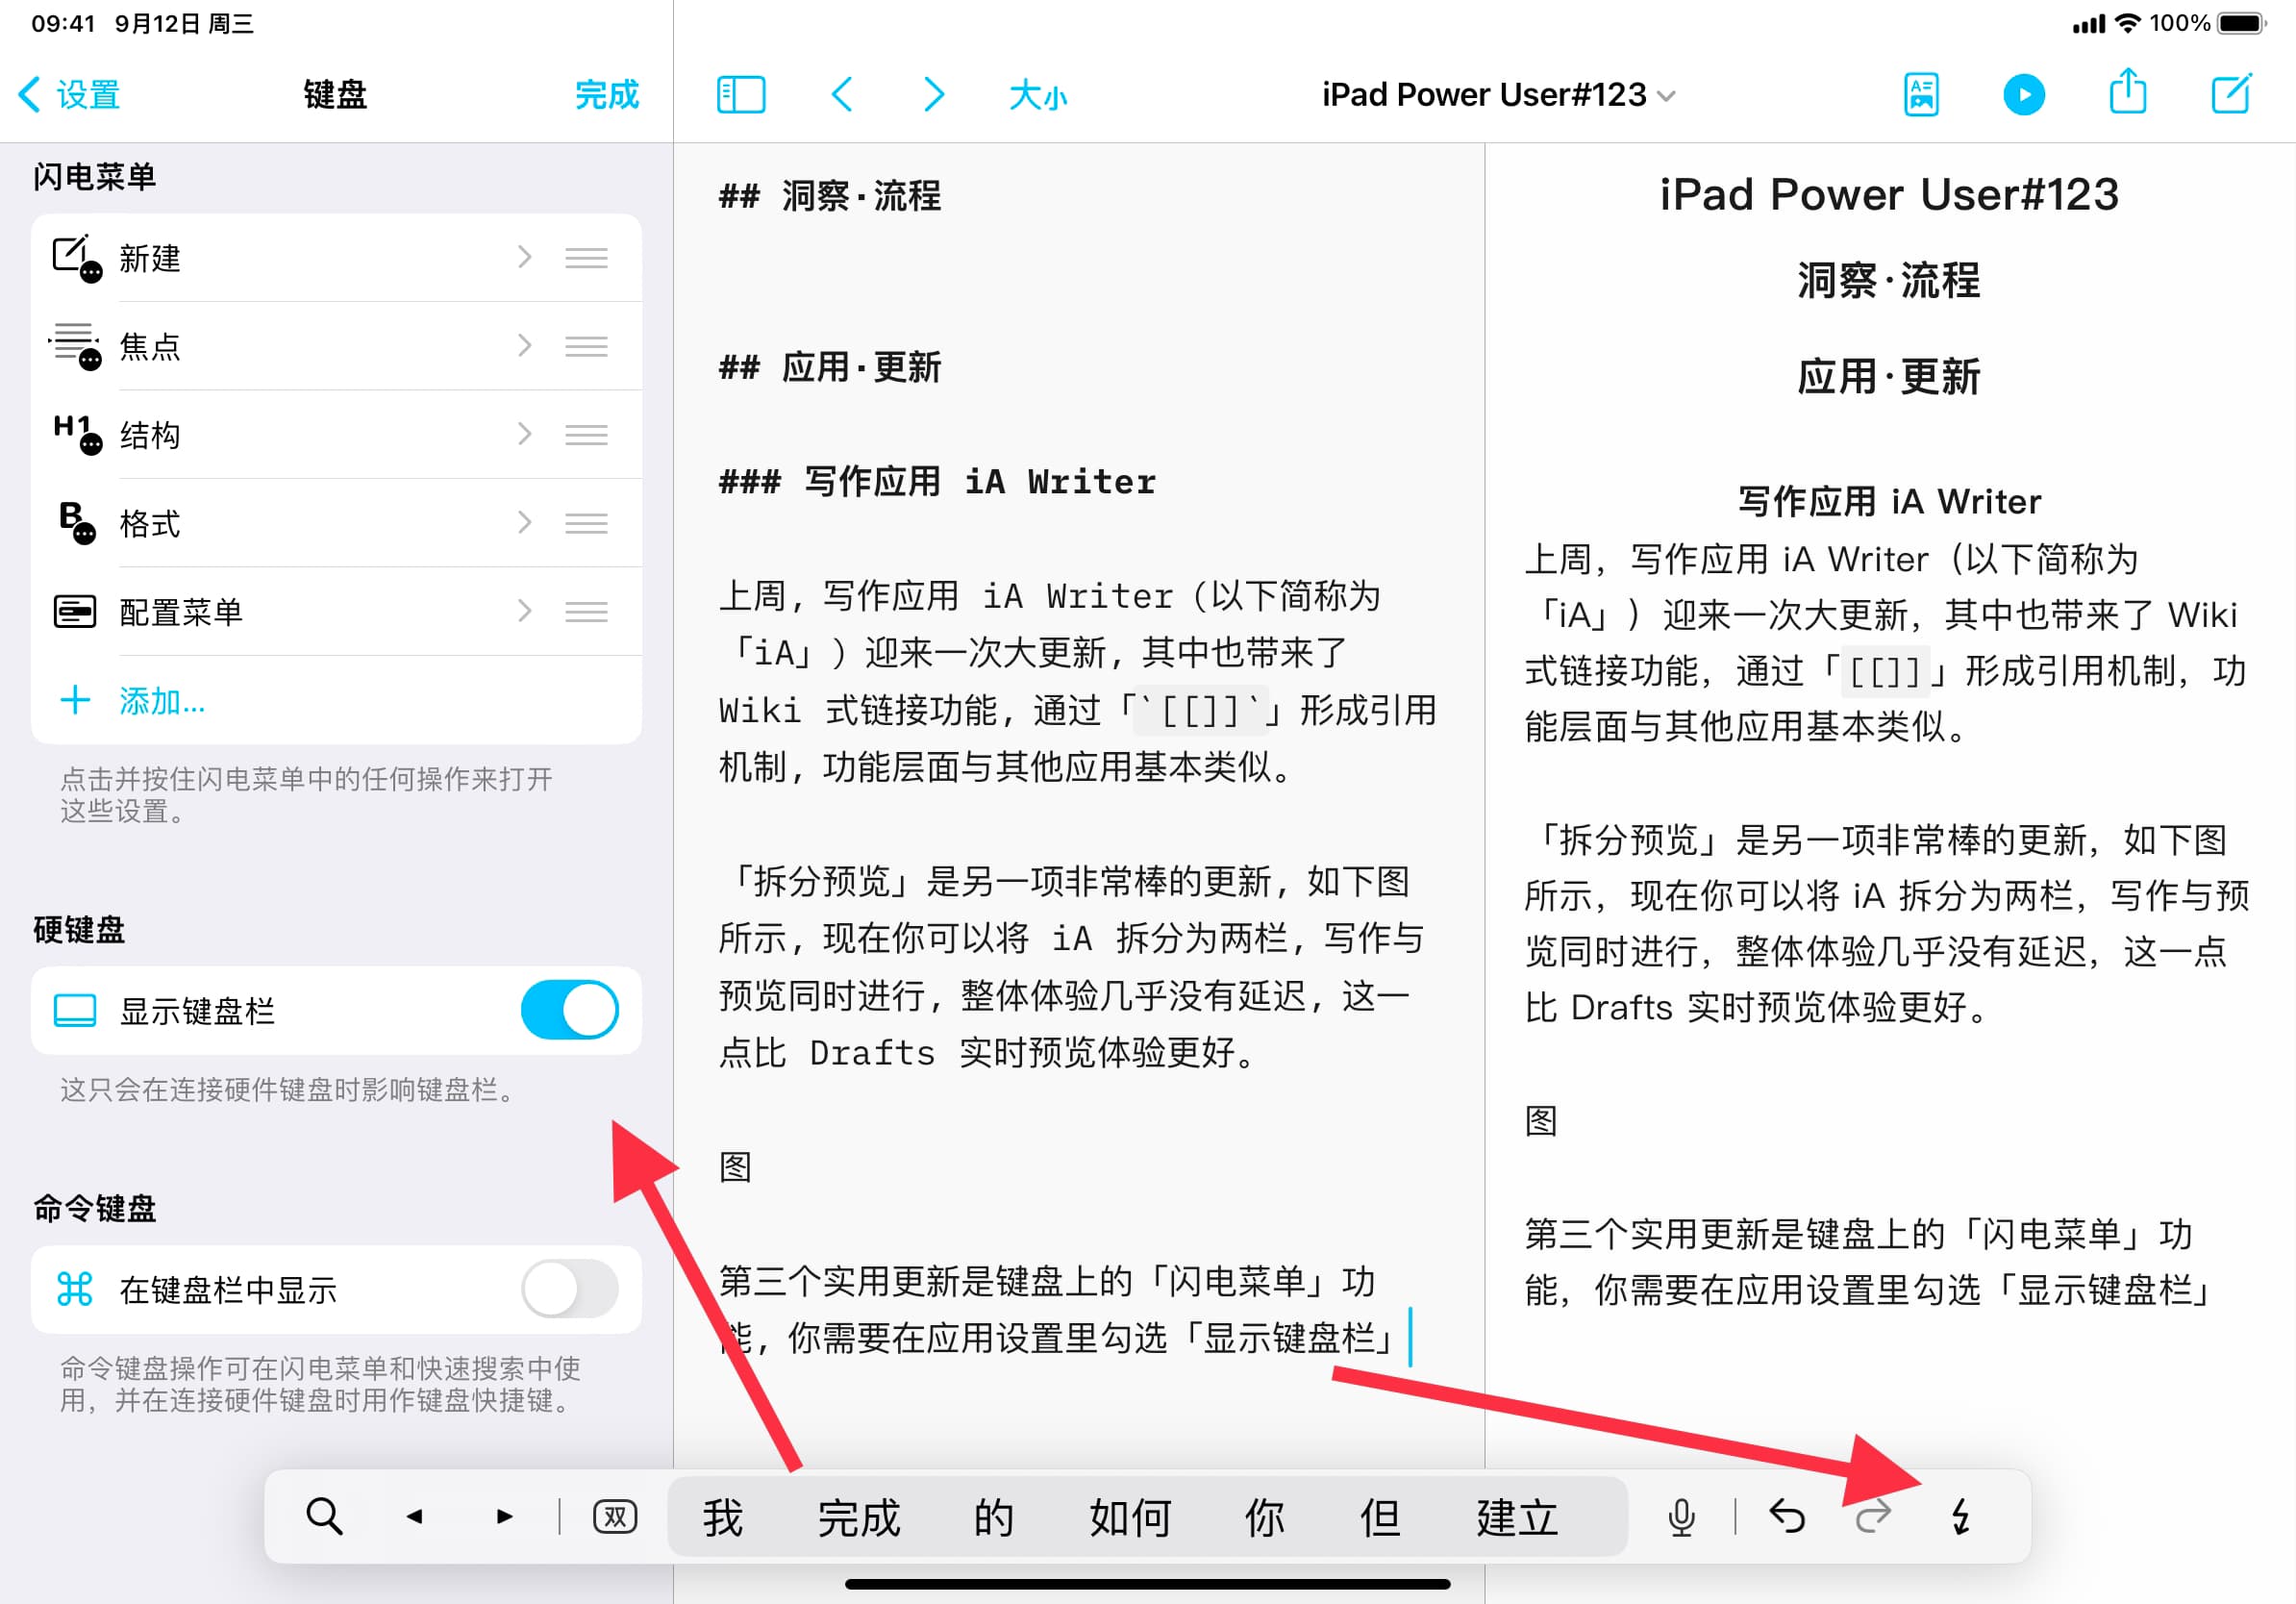Open the 格式 lightning menu item
This screenshot has width=2296, height=1604.
pos(336,522)
